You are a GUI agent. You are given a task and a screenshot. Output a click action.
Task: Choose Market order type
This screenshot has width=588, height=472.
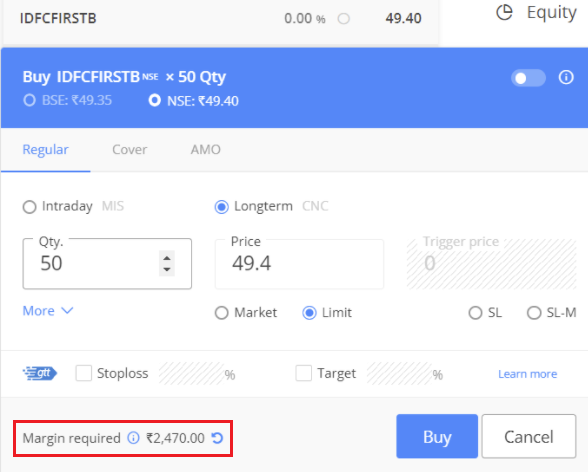[x=222, y=313]
